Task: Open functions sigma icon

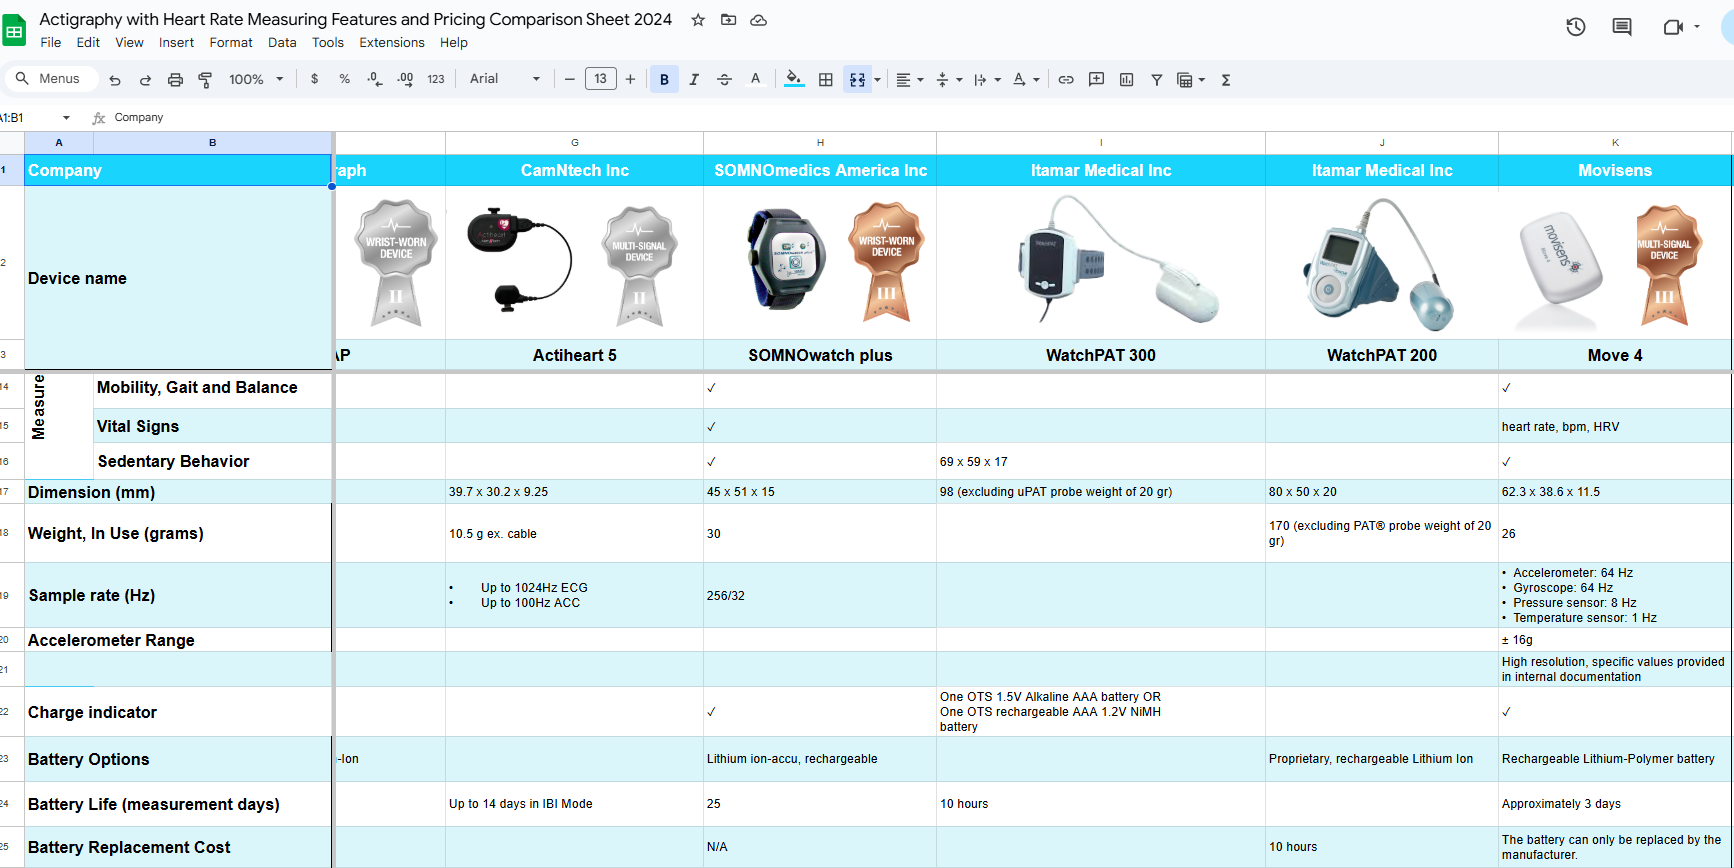Action: click(x=1226, y=79)
